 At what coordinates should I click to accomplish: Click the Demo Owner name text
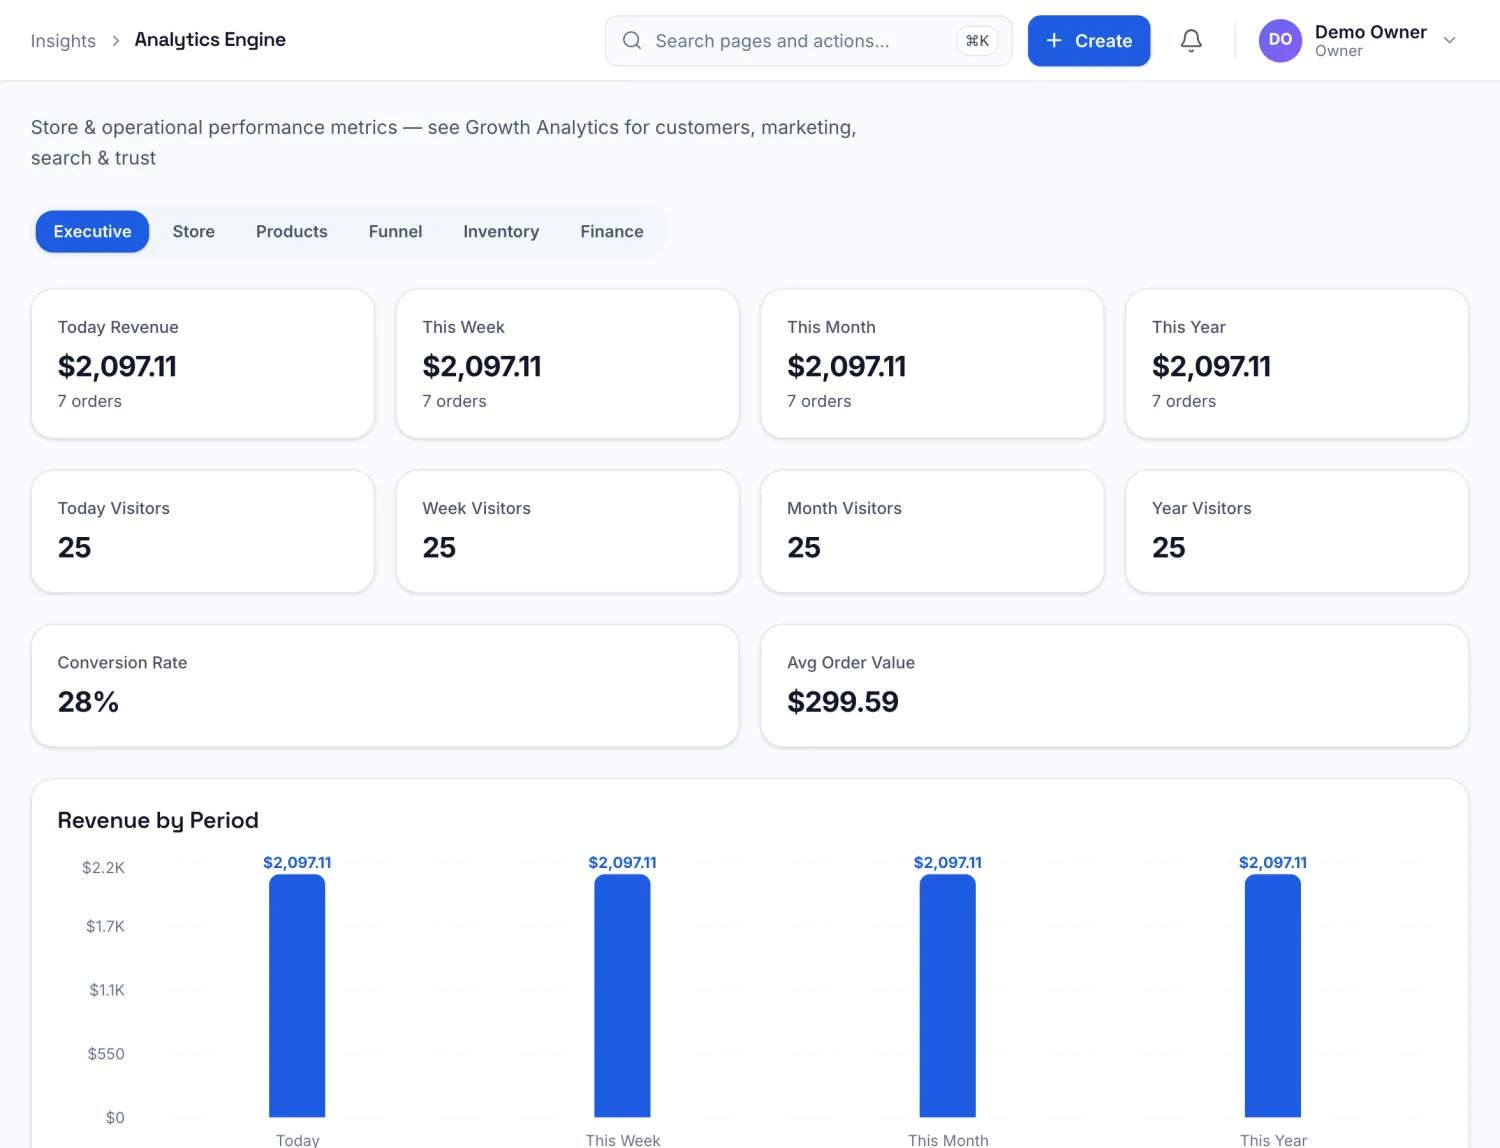[x=1371, y=32]
